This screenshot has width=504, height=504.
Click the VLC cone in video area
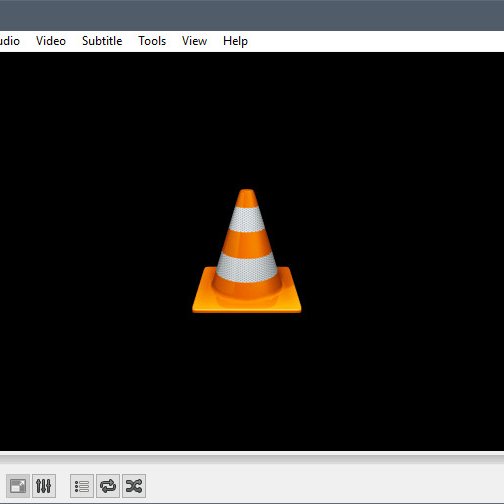click(247, 251)
